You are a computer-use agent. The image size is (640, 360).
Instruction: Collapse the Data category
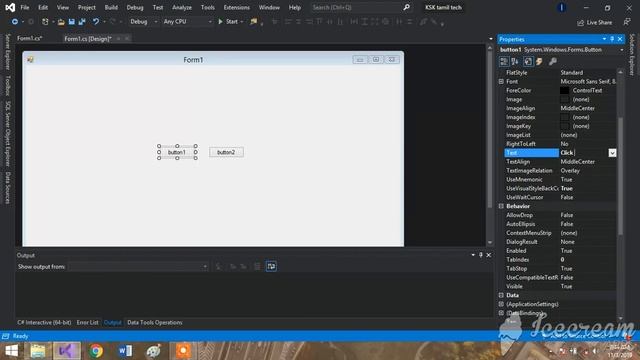point(501,295)
